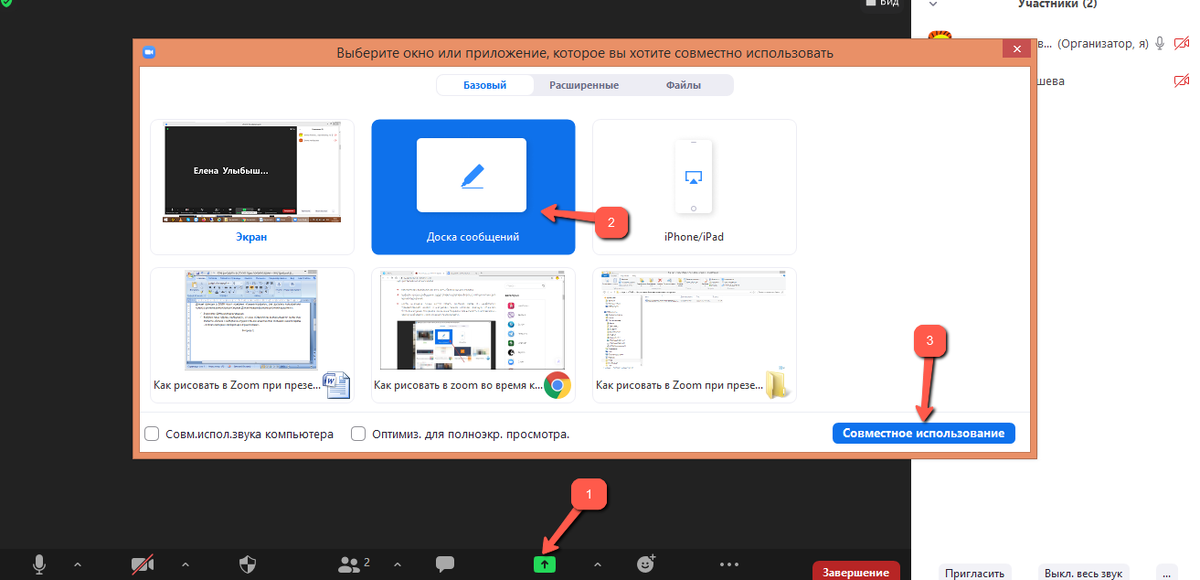1200x580 pixels.
Task: Open video options arrow beside camera
Action: pyautogui.click(x=184, y=564)
